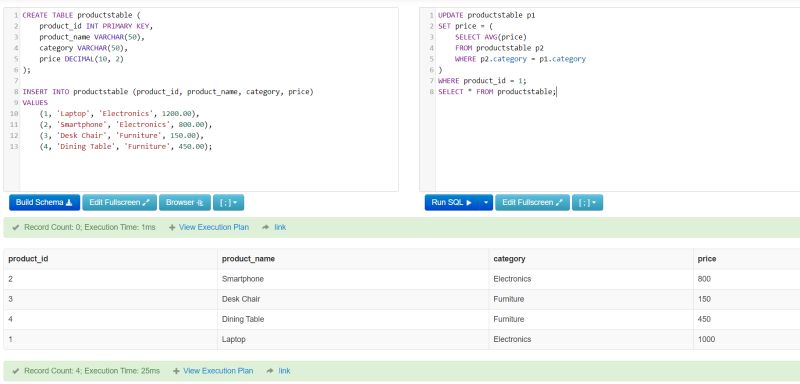Viewport: 800px width, 384px height.
Task: Select the price cell showing 1000
Action: (x=706, y=339)
